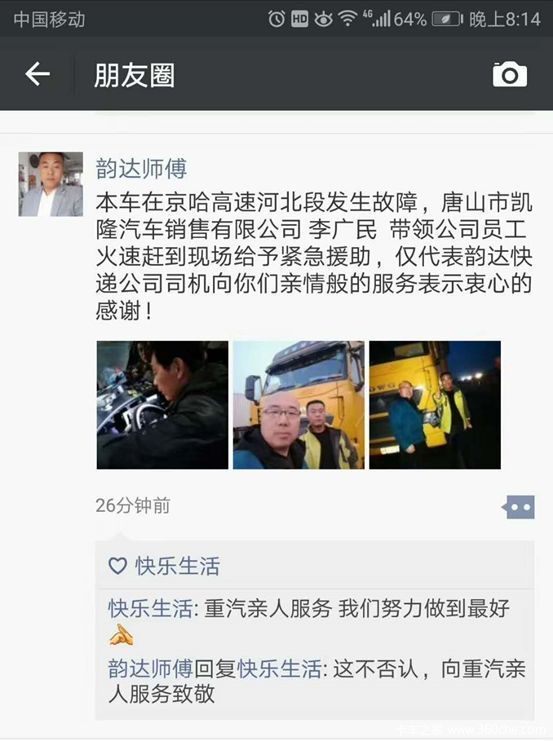Open the 韵达师傅 poster name link
This screenshot has height=741, width=553.
pyautogui.click(x=141, y=169)
